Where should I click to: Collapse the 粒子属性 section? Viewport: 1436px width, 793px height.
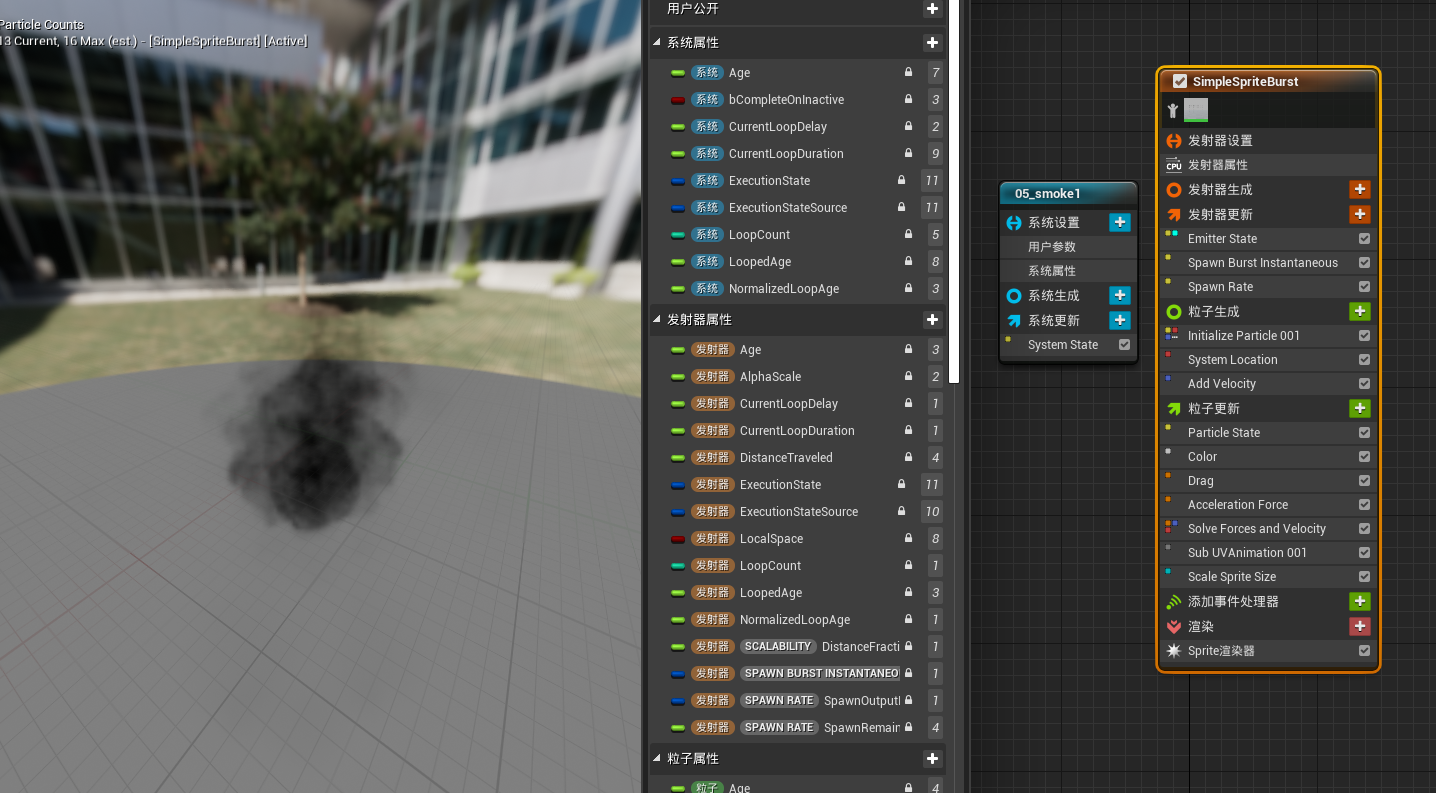coord(657,758)
